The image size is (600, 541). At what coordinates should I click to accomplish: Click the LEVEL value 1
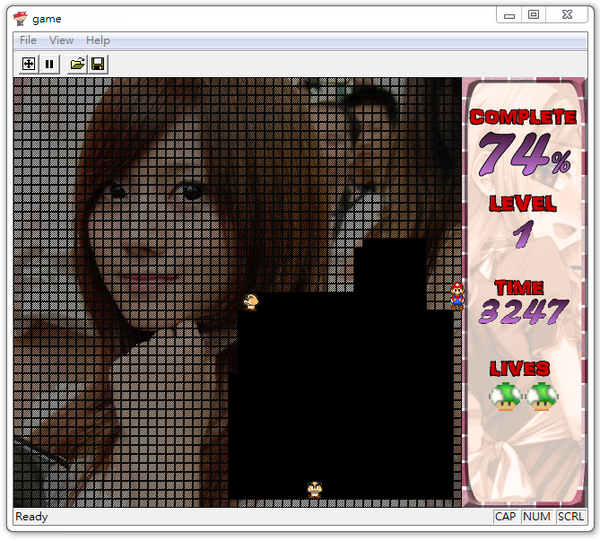click(523, 233)
